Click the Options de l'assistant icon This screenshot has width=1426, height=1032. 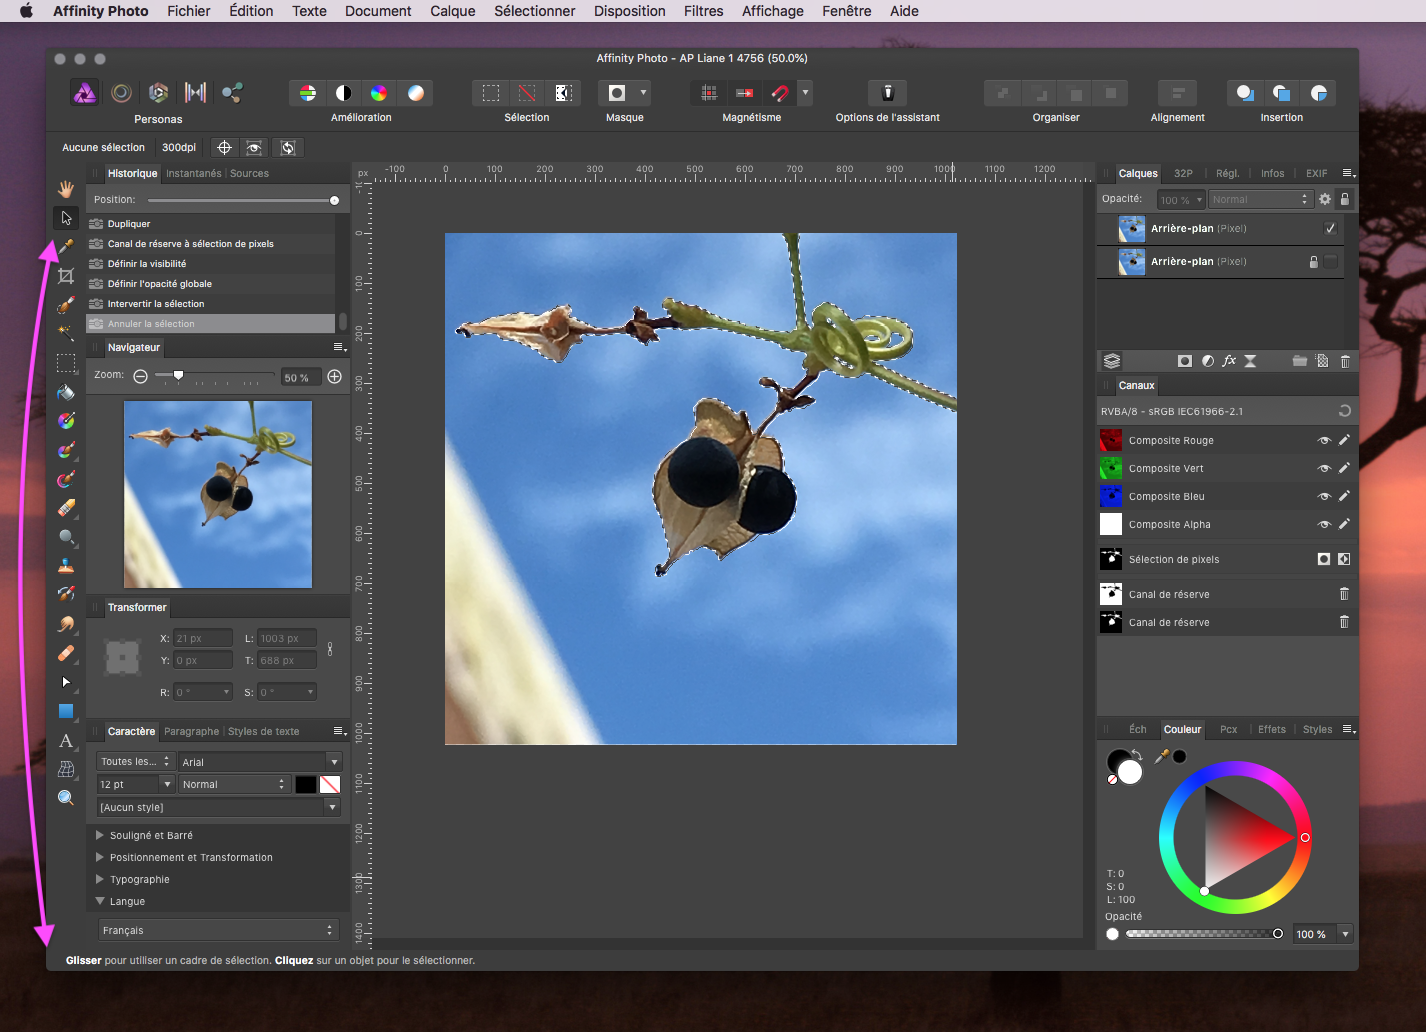[887, 93]
